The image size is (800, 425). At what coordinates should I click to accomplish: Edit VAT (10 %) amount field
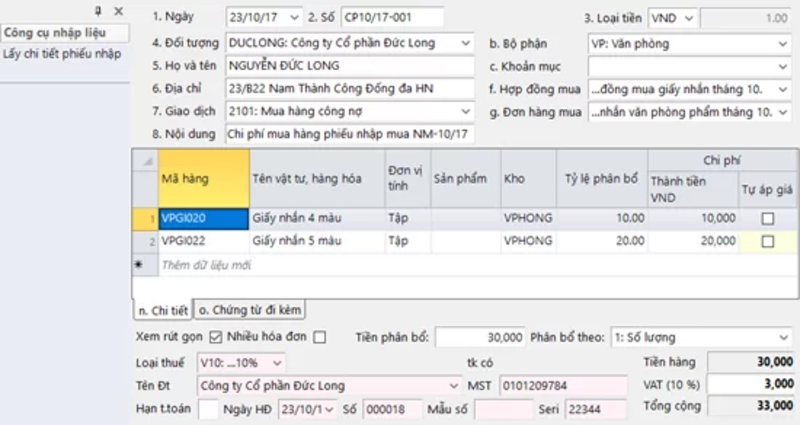pos(751,384)
